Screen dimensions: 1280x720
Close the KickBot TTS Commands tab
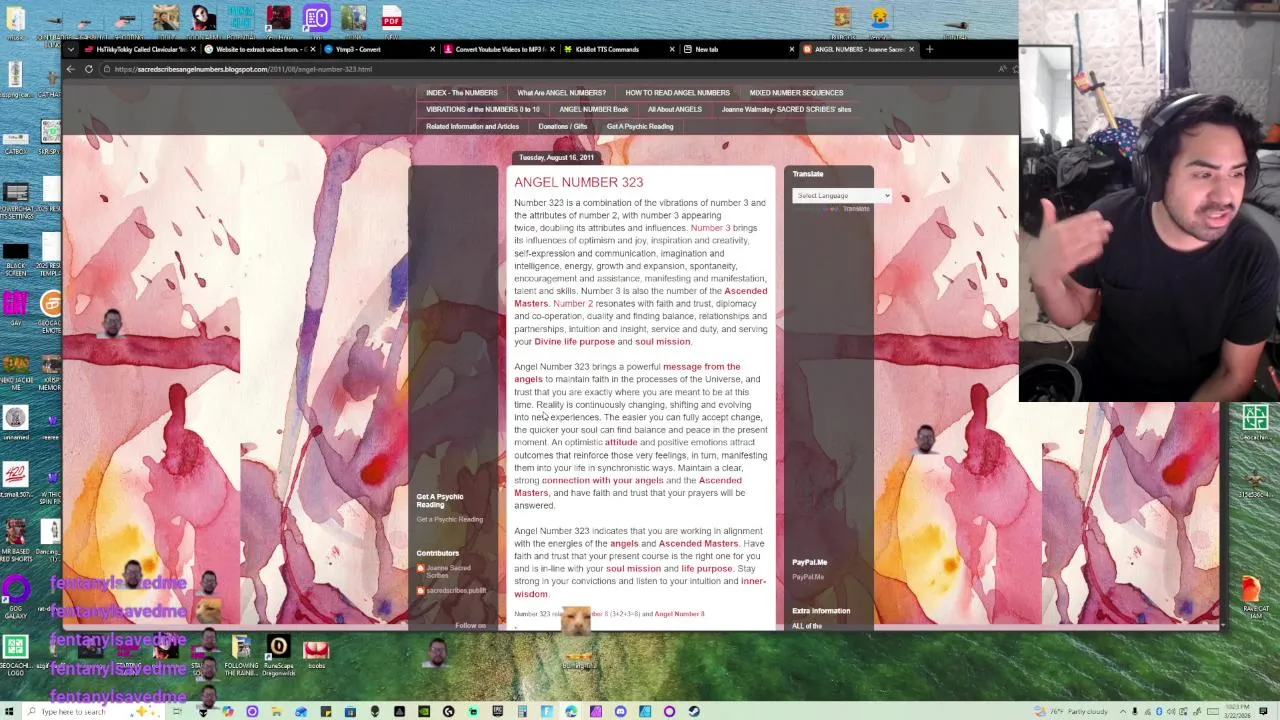[670, 49]
